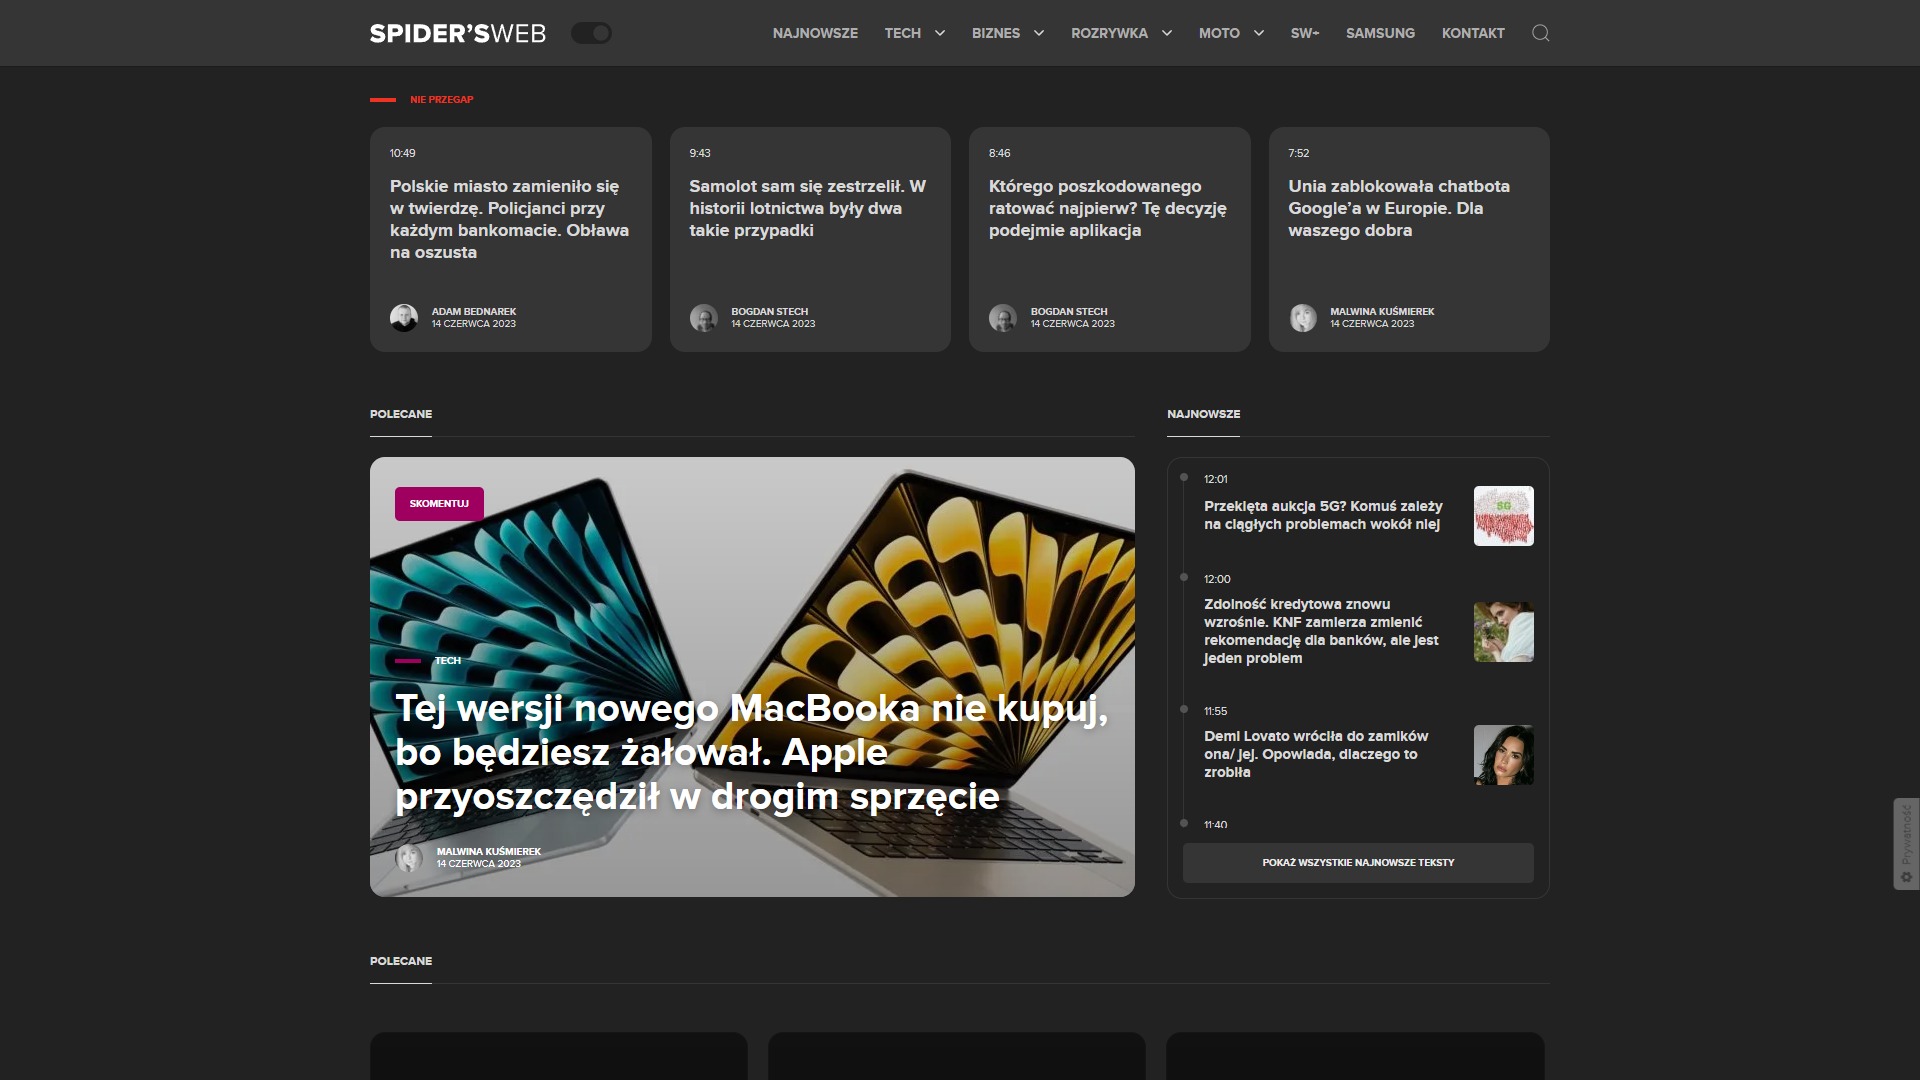1920x1080 pixels.
Task: Click Adam Bednarek author avatar
Action: coord(404,318)
